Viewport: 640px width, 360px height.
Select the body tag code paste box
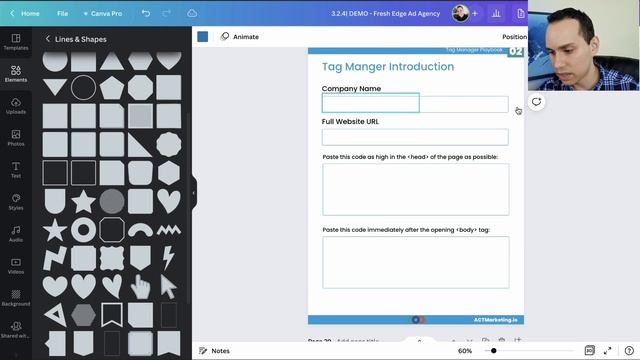pyautogui.click(x=416, y=262)
